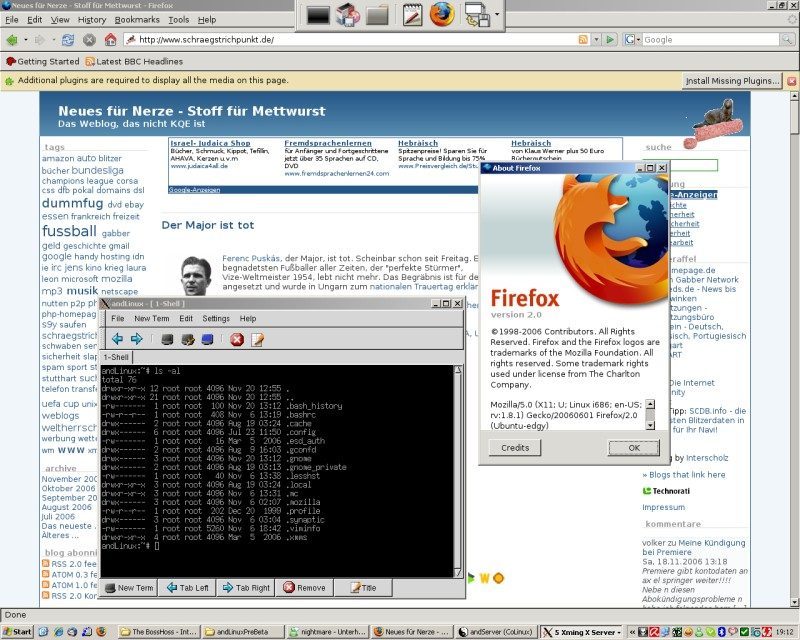800x640 pixels.
Task: Click Install Missing Plugins button
Action: point(732,81)
